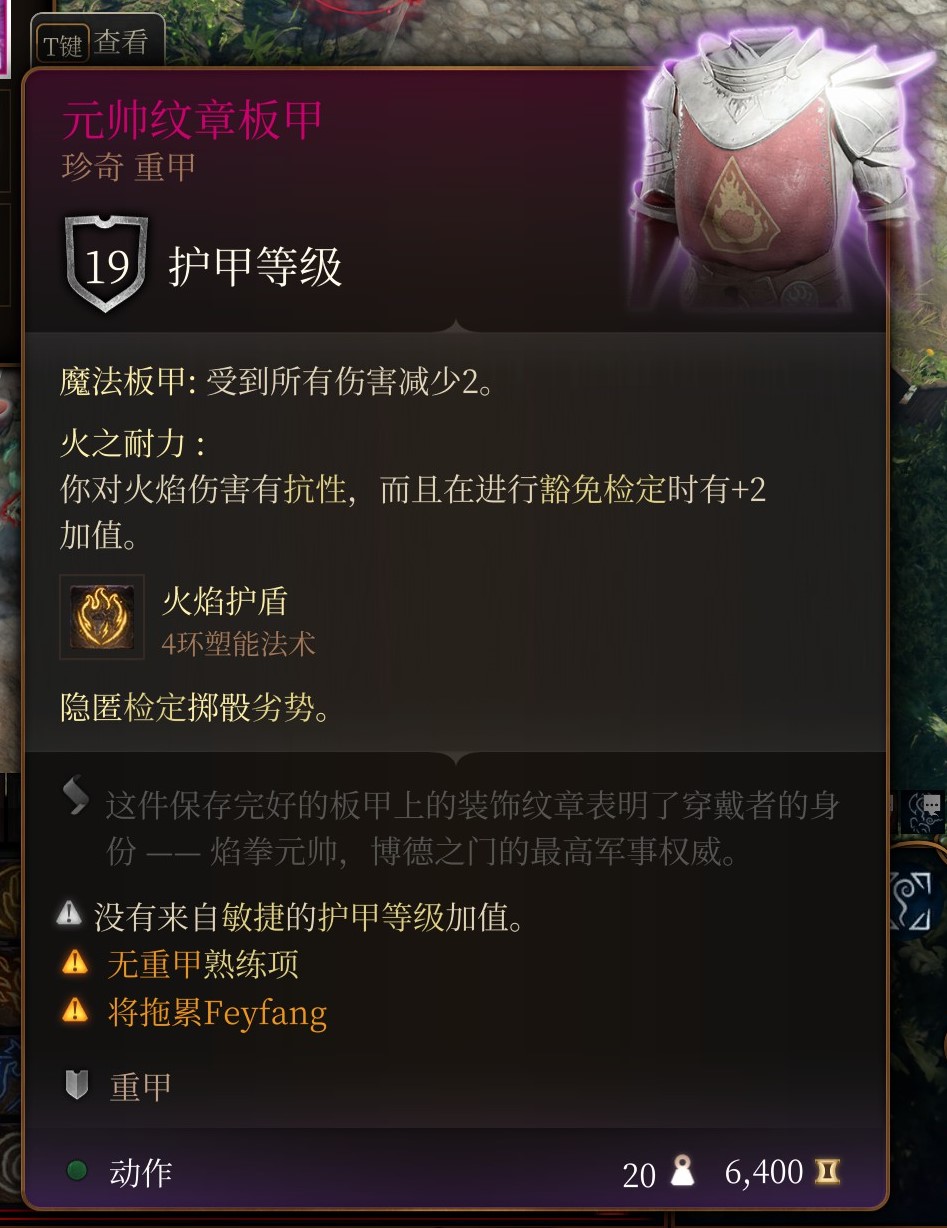The image size is (947, 1228).
Task: Click the lore scroll icon beside the description
Action: pyautogui.click(x=76, y=796)
